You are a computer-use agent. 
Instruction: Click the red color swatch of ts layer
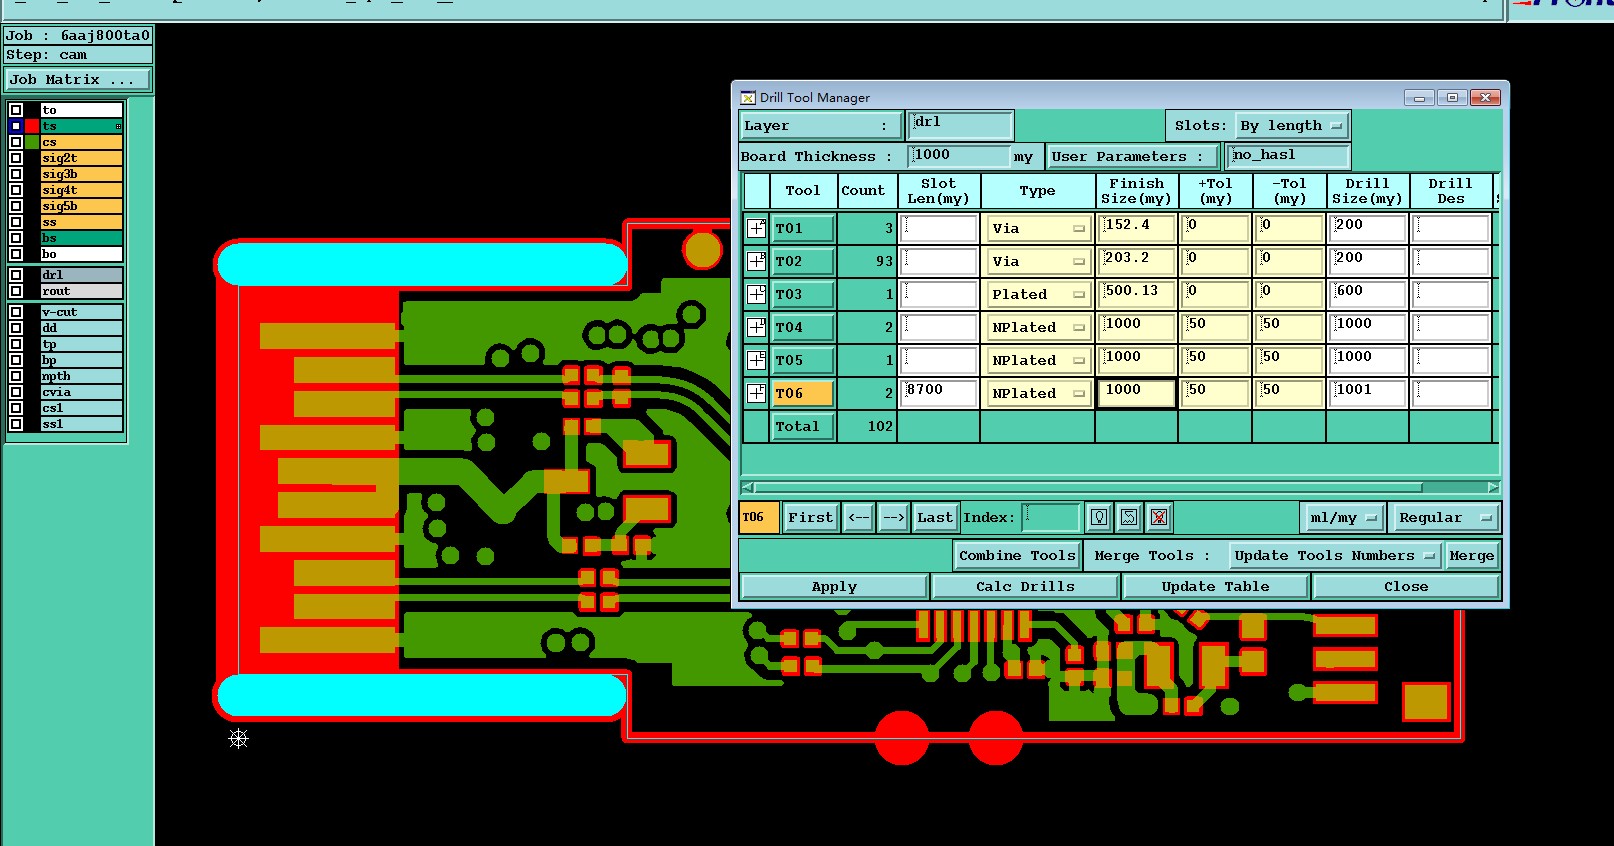32,126
